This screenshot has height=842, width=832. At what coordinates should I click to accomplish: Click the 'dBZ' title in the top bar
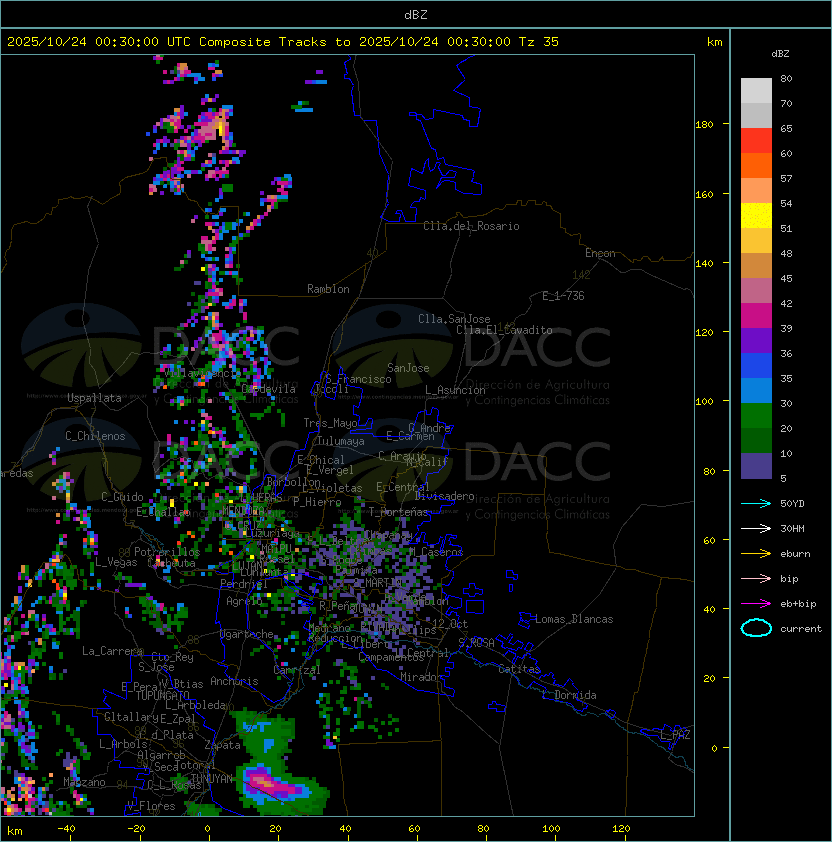pos(416,15)
